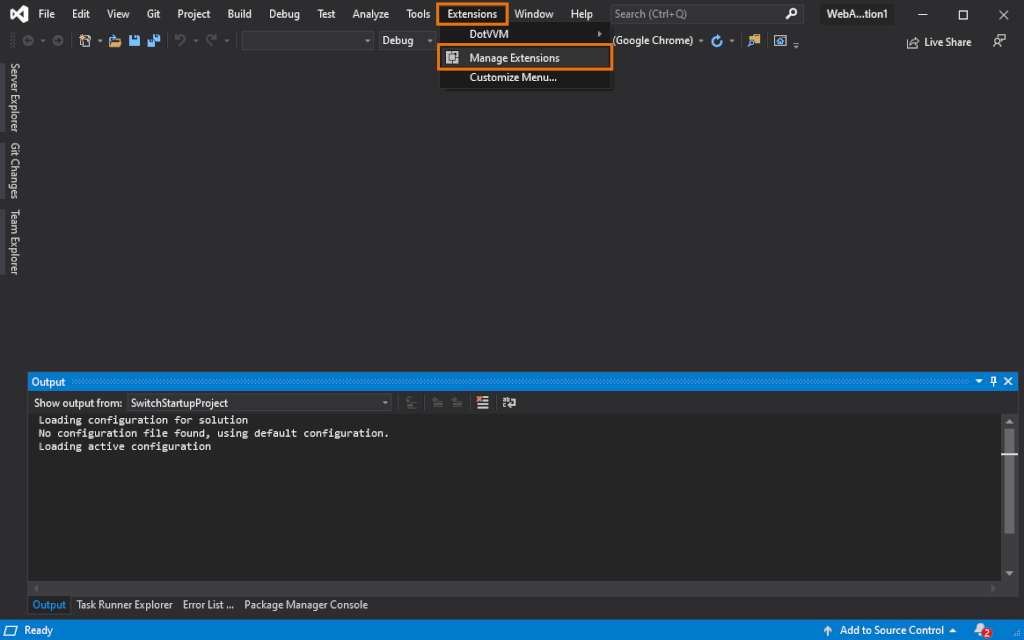This screenshot has height=640, width=1024.
Task: Choose Customize Menu... from Extensions menu
Action: point(513,78)
